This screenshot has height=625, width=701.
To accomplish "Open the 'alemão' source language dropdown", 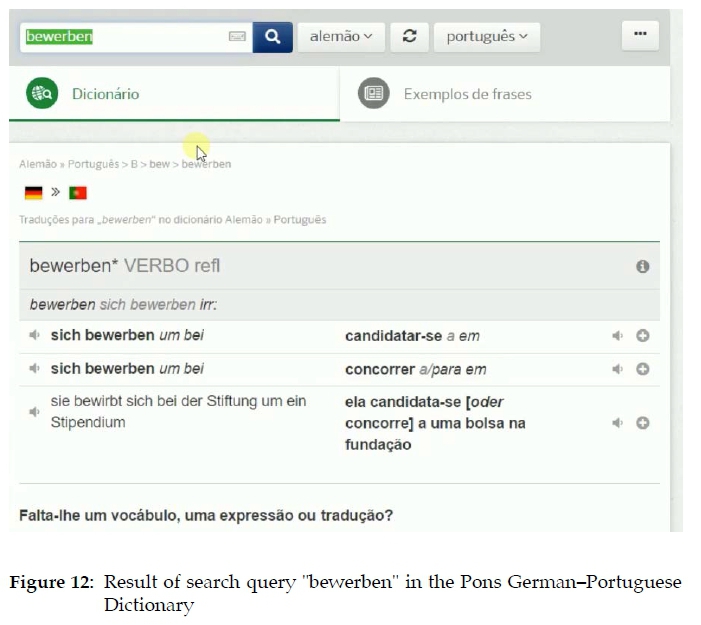I will point(340,37).
